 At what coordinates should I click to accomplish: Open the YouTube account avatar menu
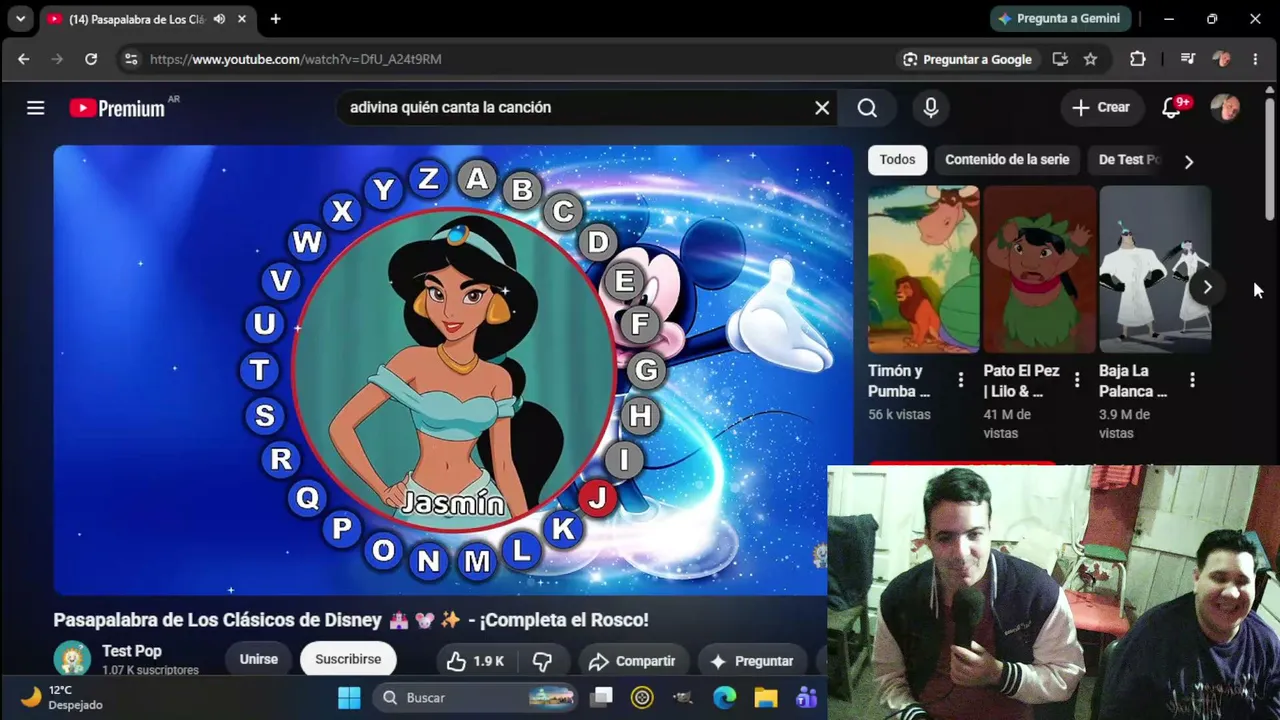[x=1225, y=107]
